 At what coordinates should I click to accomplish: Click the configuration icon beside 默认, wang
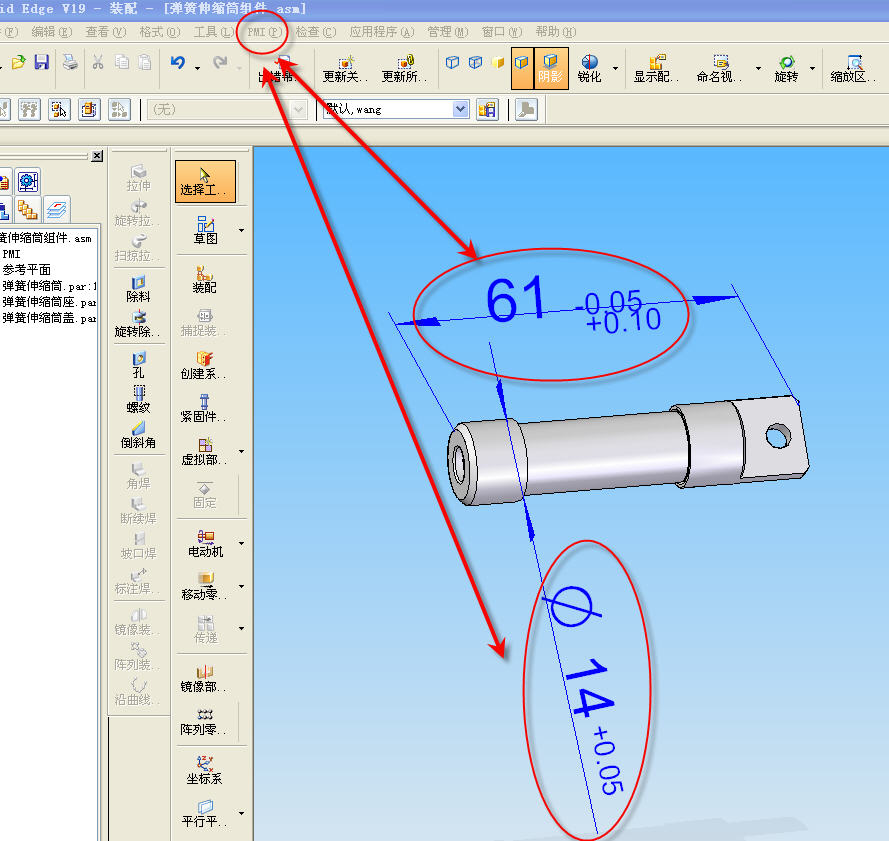[487, 109]
